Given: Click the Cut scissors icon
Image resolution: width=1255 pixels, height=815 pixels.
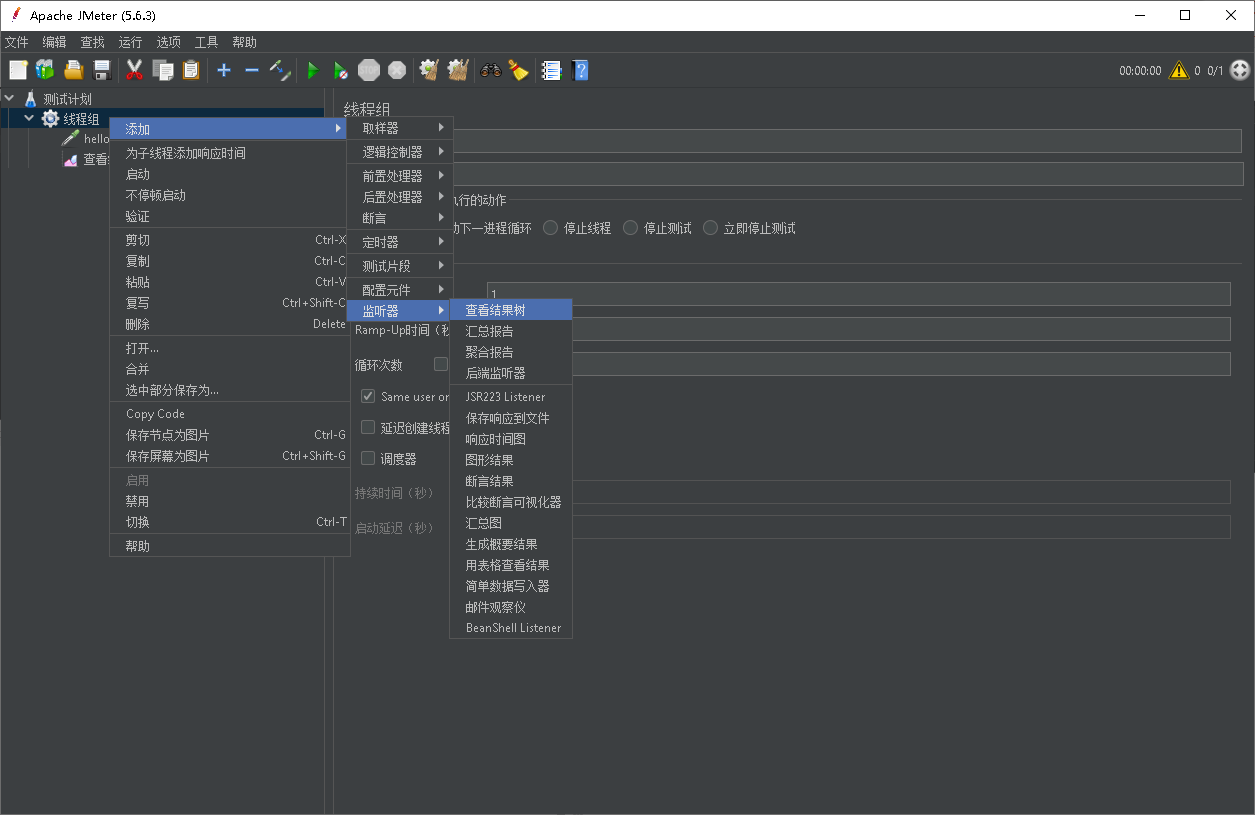Looking at the screenshot, I should [x=134, y=70].
